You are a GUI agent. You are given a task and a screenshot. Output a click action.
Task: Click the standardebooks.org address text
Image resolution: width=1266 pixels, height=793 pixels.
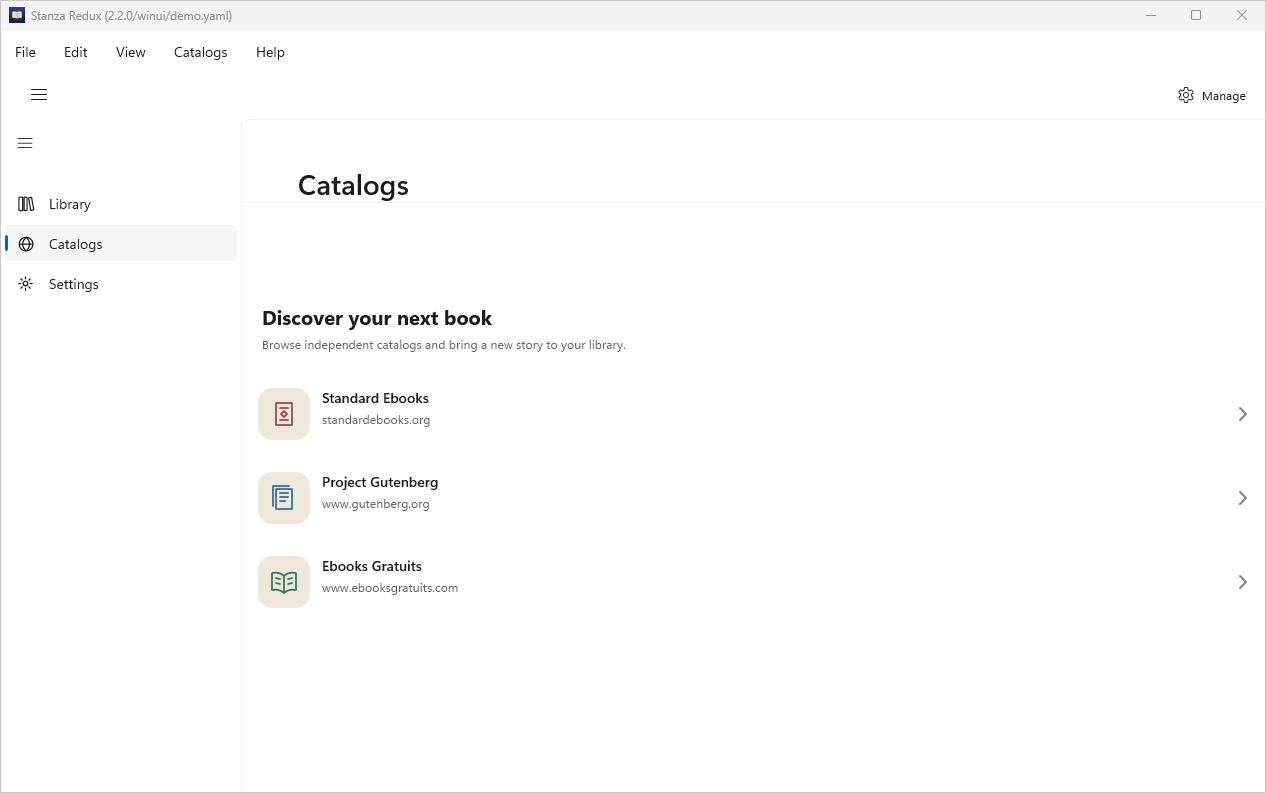click(x=376, y=420)
